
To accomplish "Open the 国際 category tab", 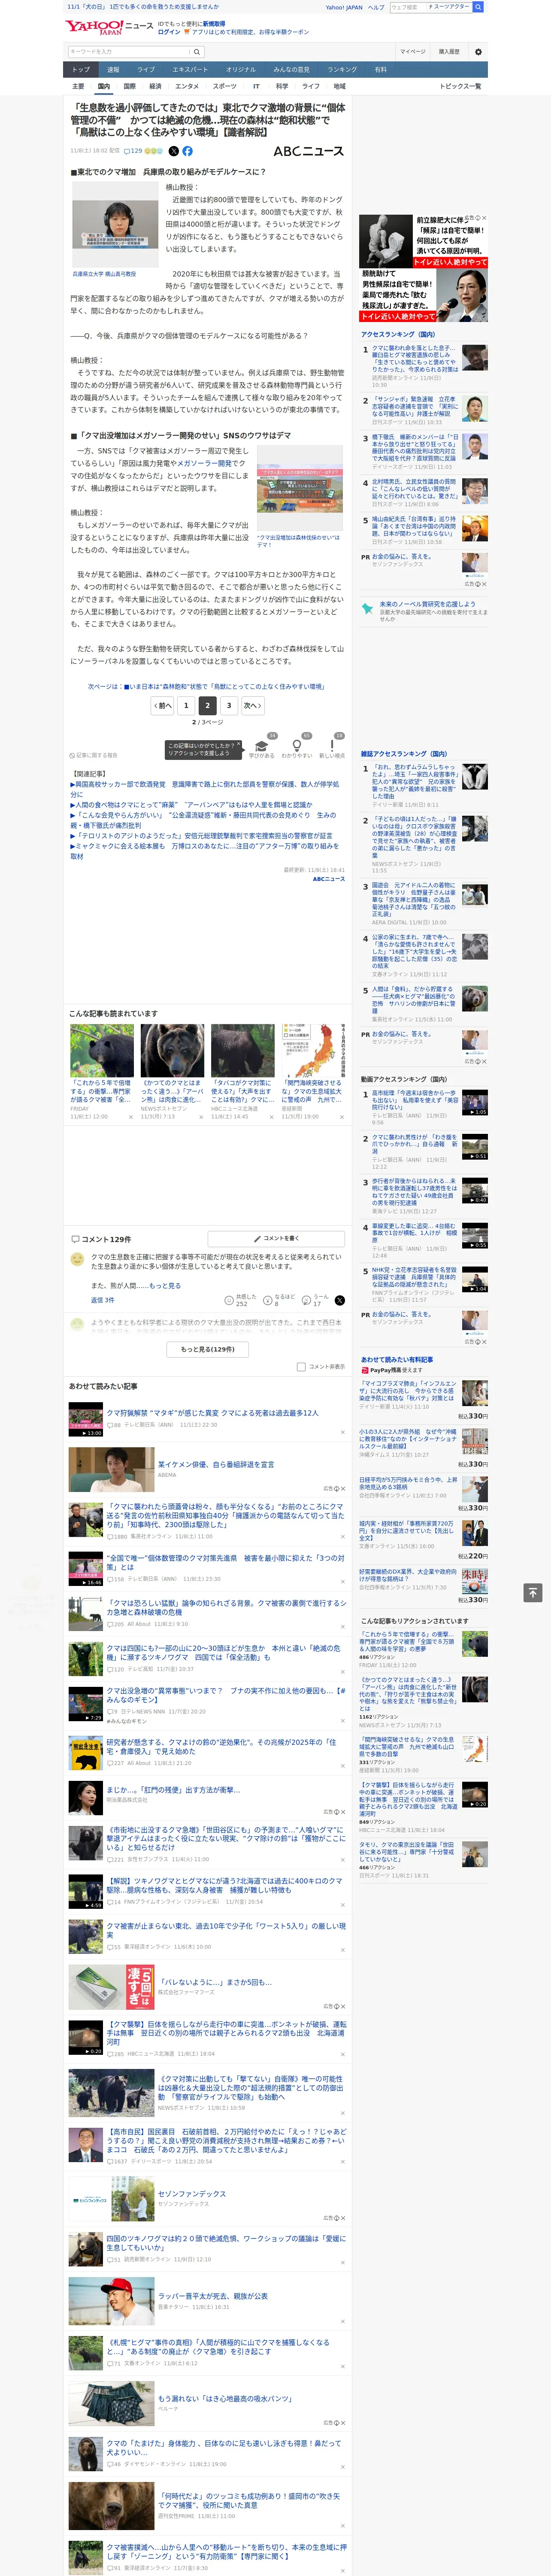I will click(129, 86).
